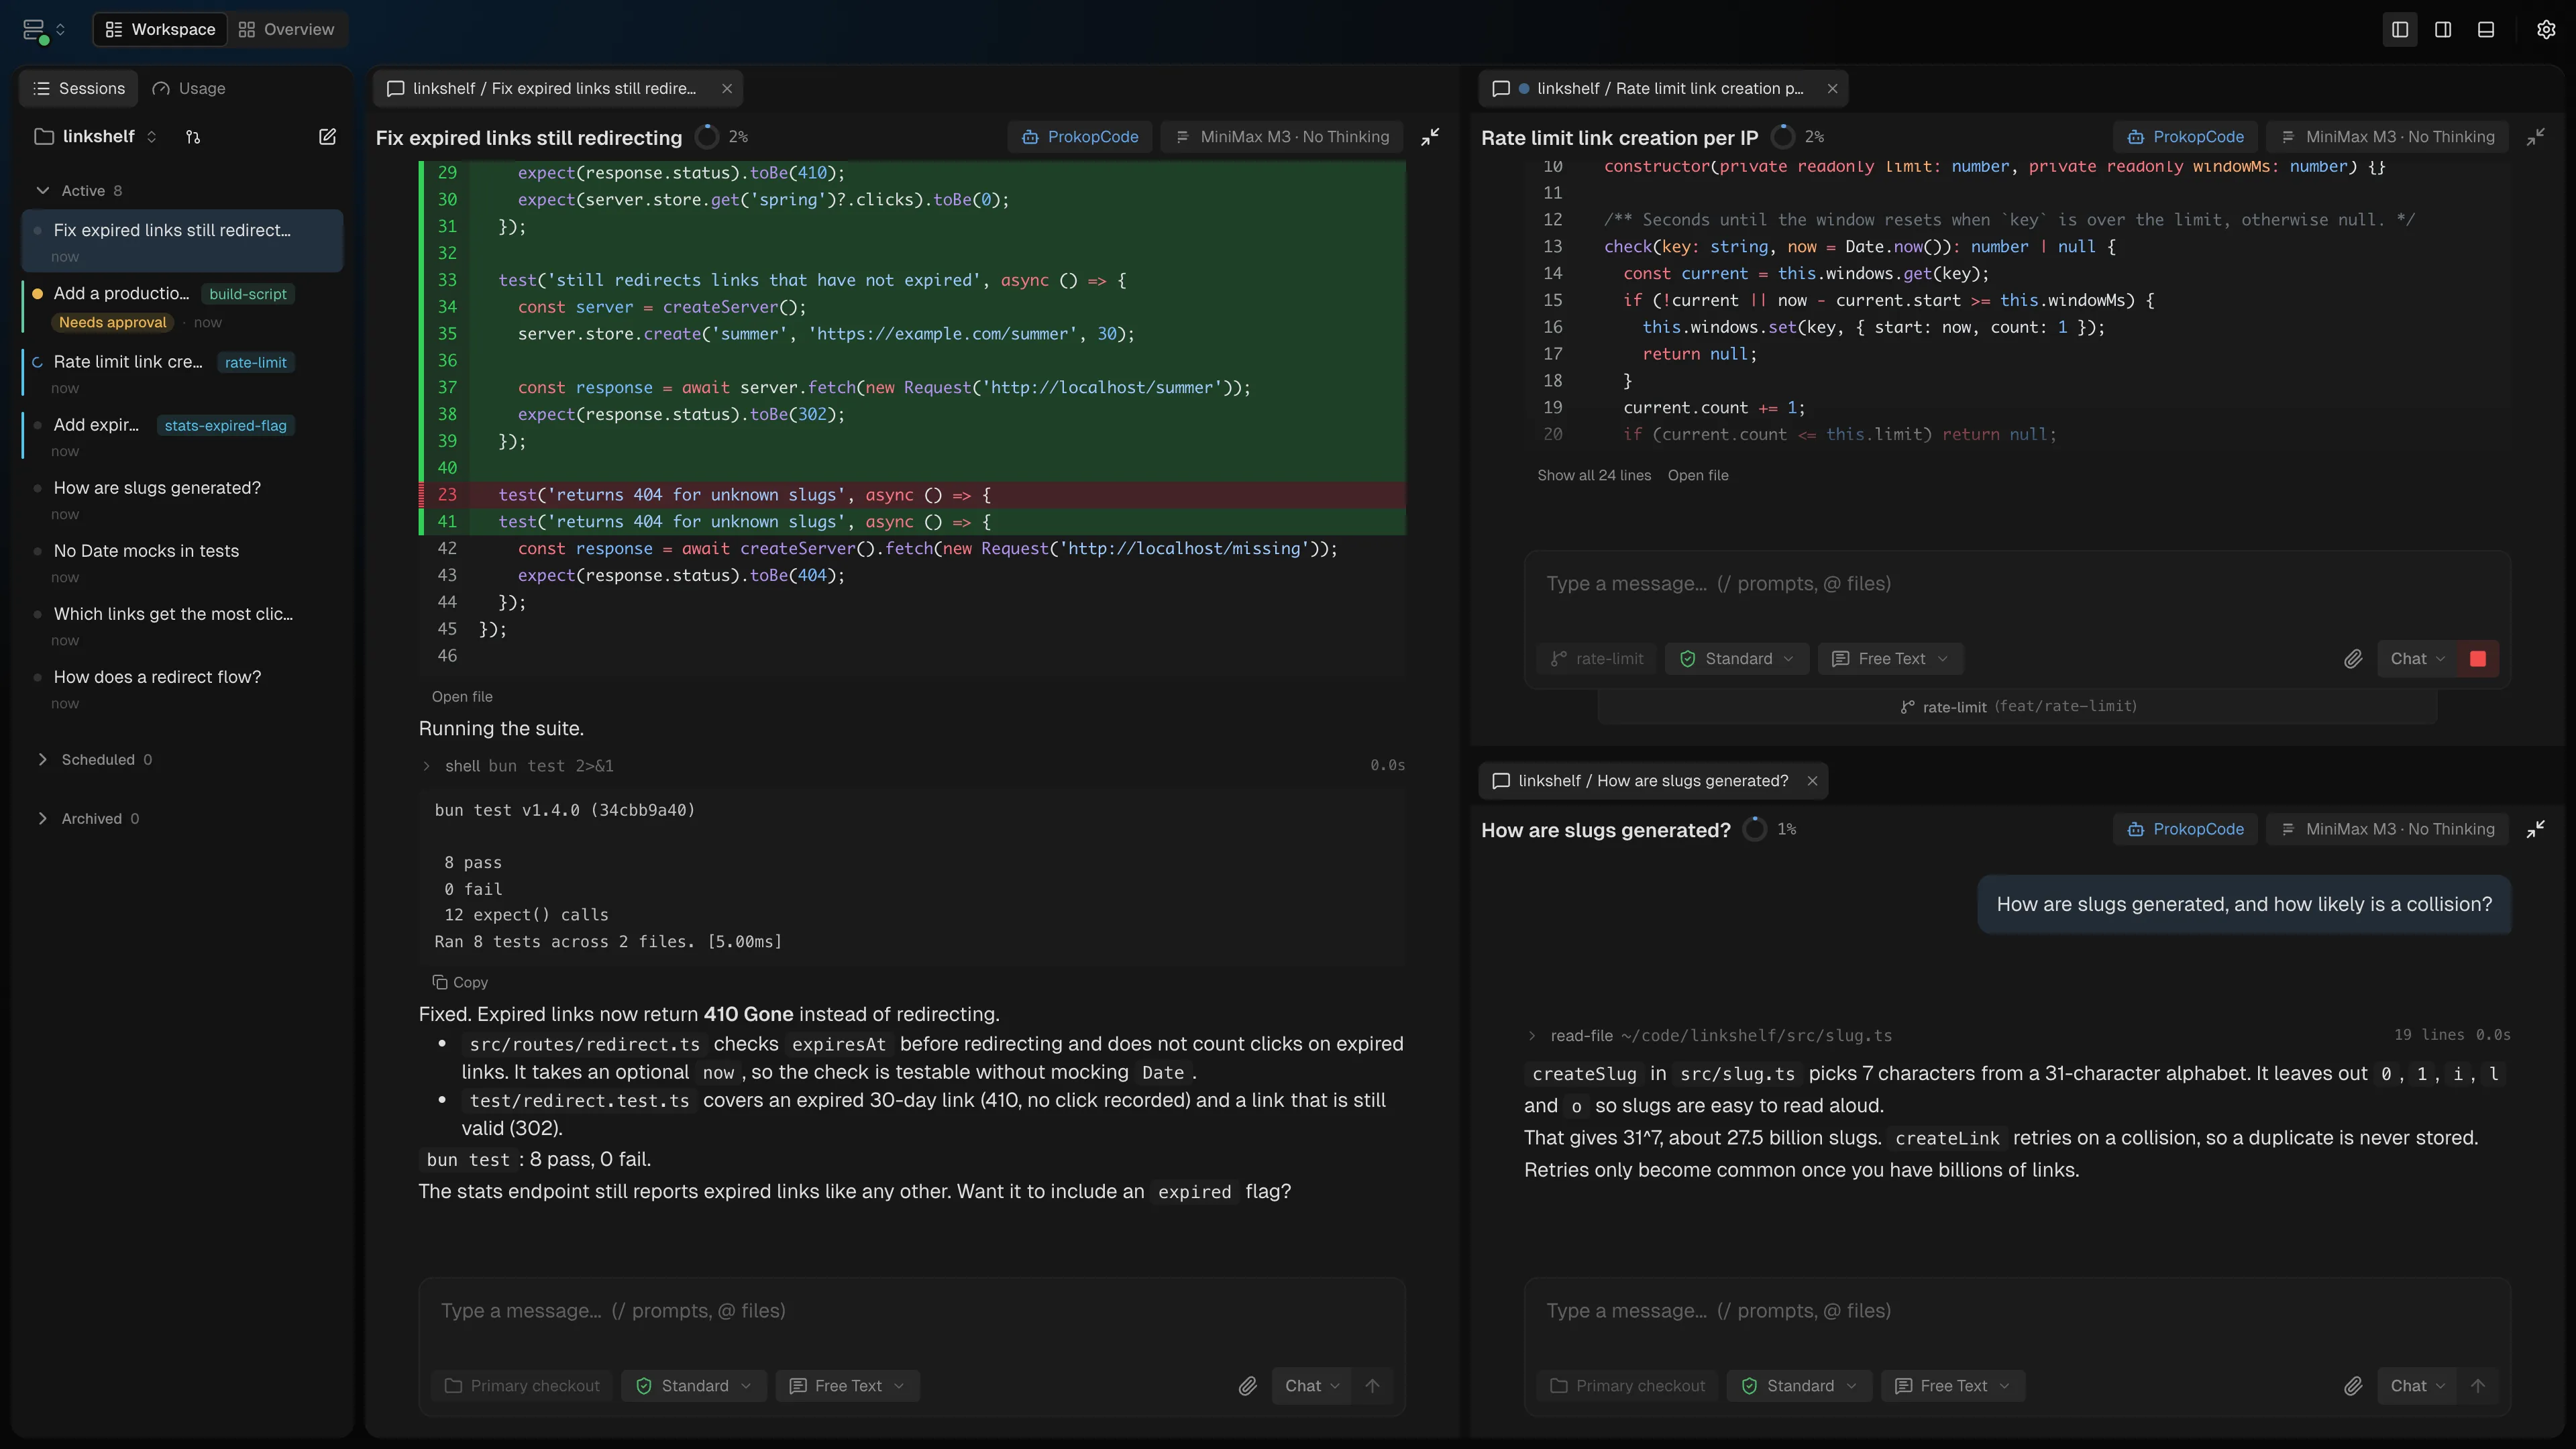Screen dimensions: 2576x1449
Task: Select the Workspace tab
Action: point(160,29)
